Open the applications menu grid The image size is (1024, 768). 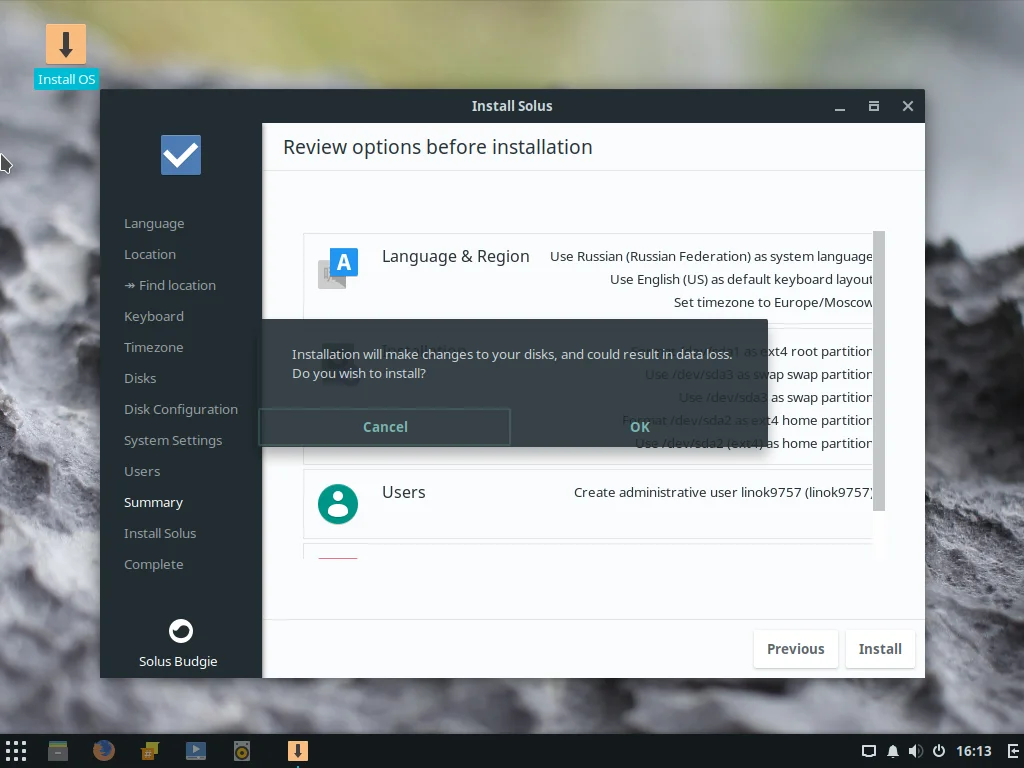(x=16, y=751)
